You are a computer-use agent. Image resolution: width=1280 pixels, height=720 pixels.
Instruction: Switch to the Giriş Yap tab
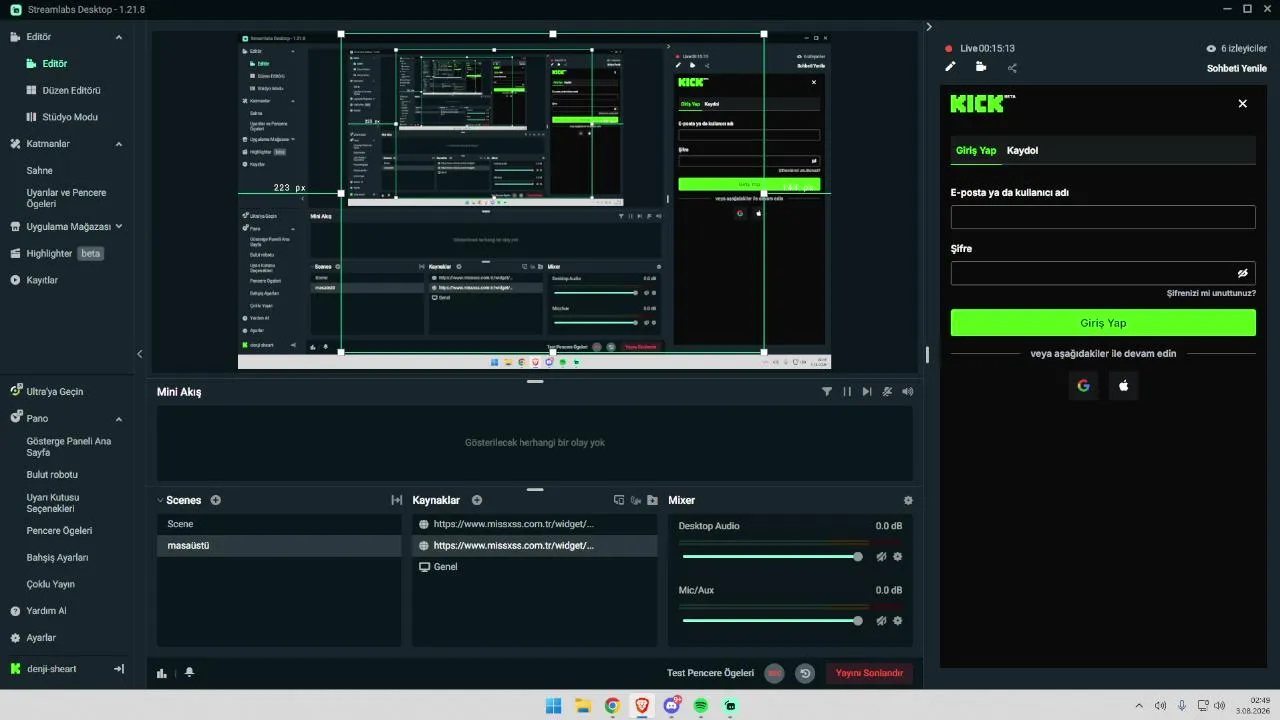976,151
